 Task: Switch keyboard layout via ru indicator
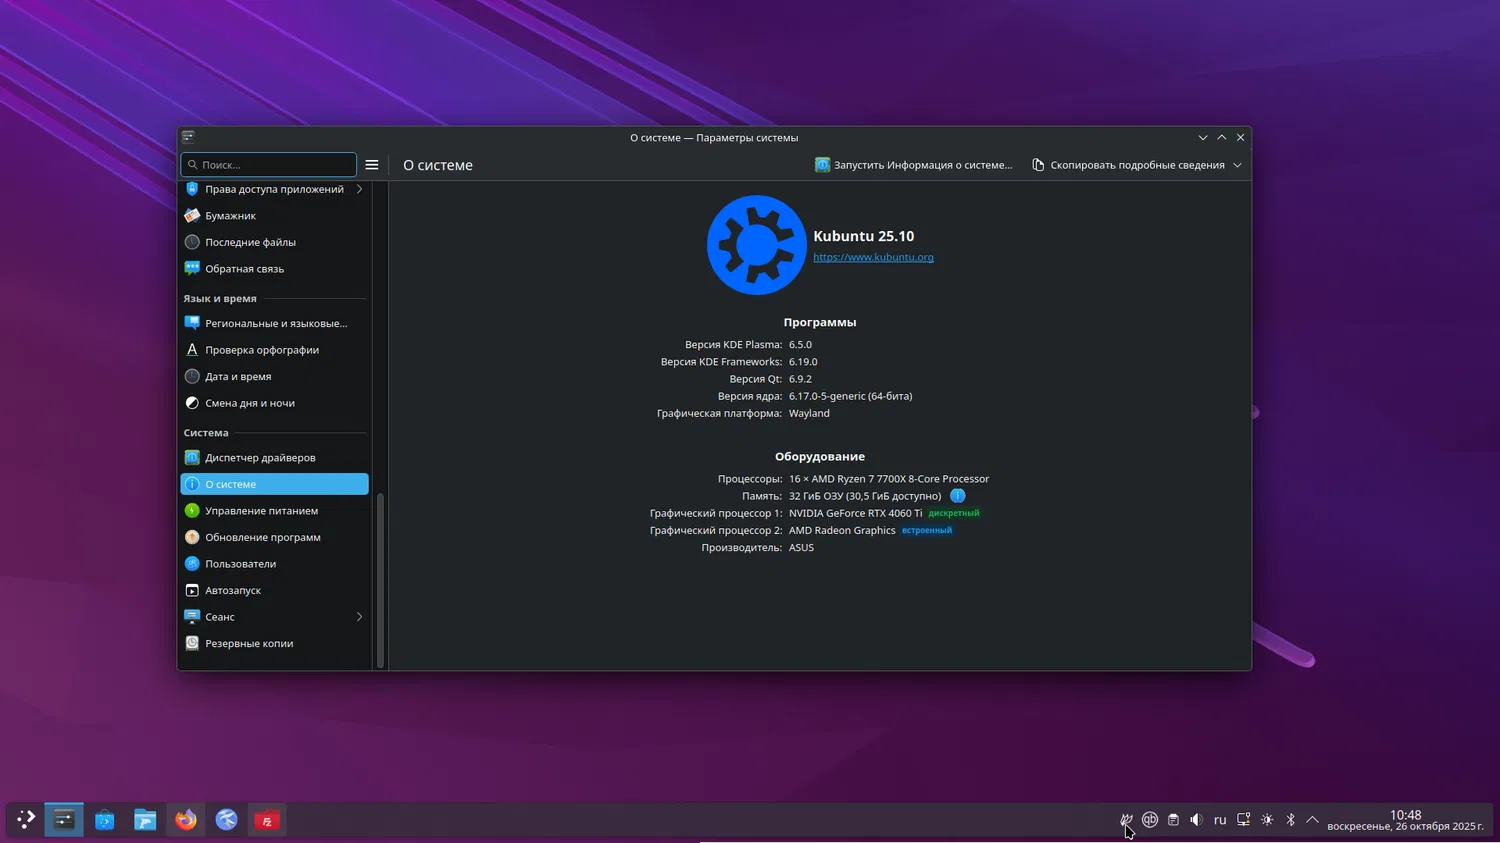click(1220, 820)
